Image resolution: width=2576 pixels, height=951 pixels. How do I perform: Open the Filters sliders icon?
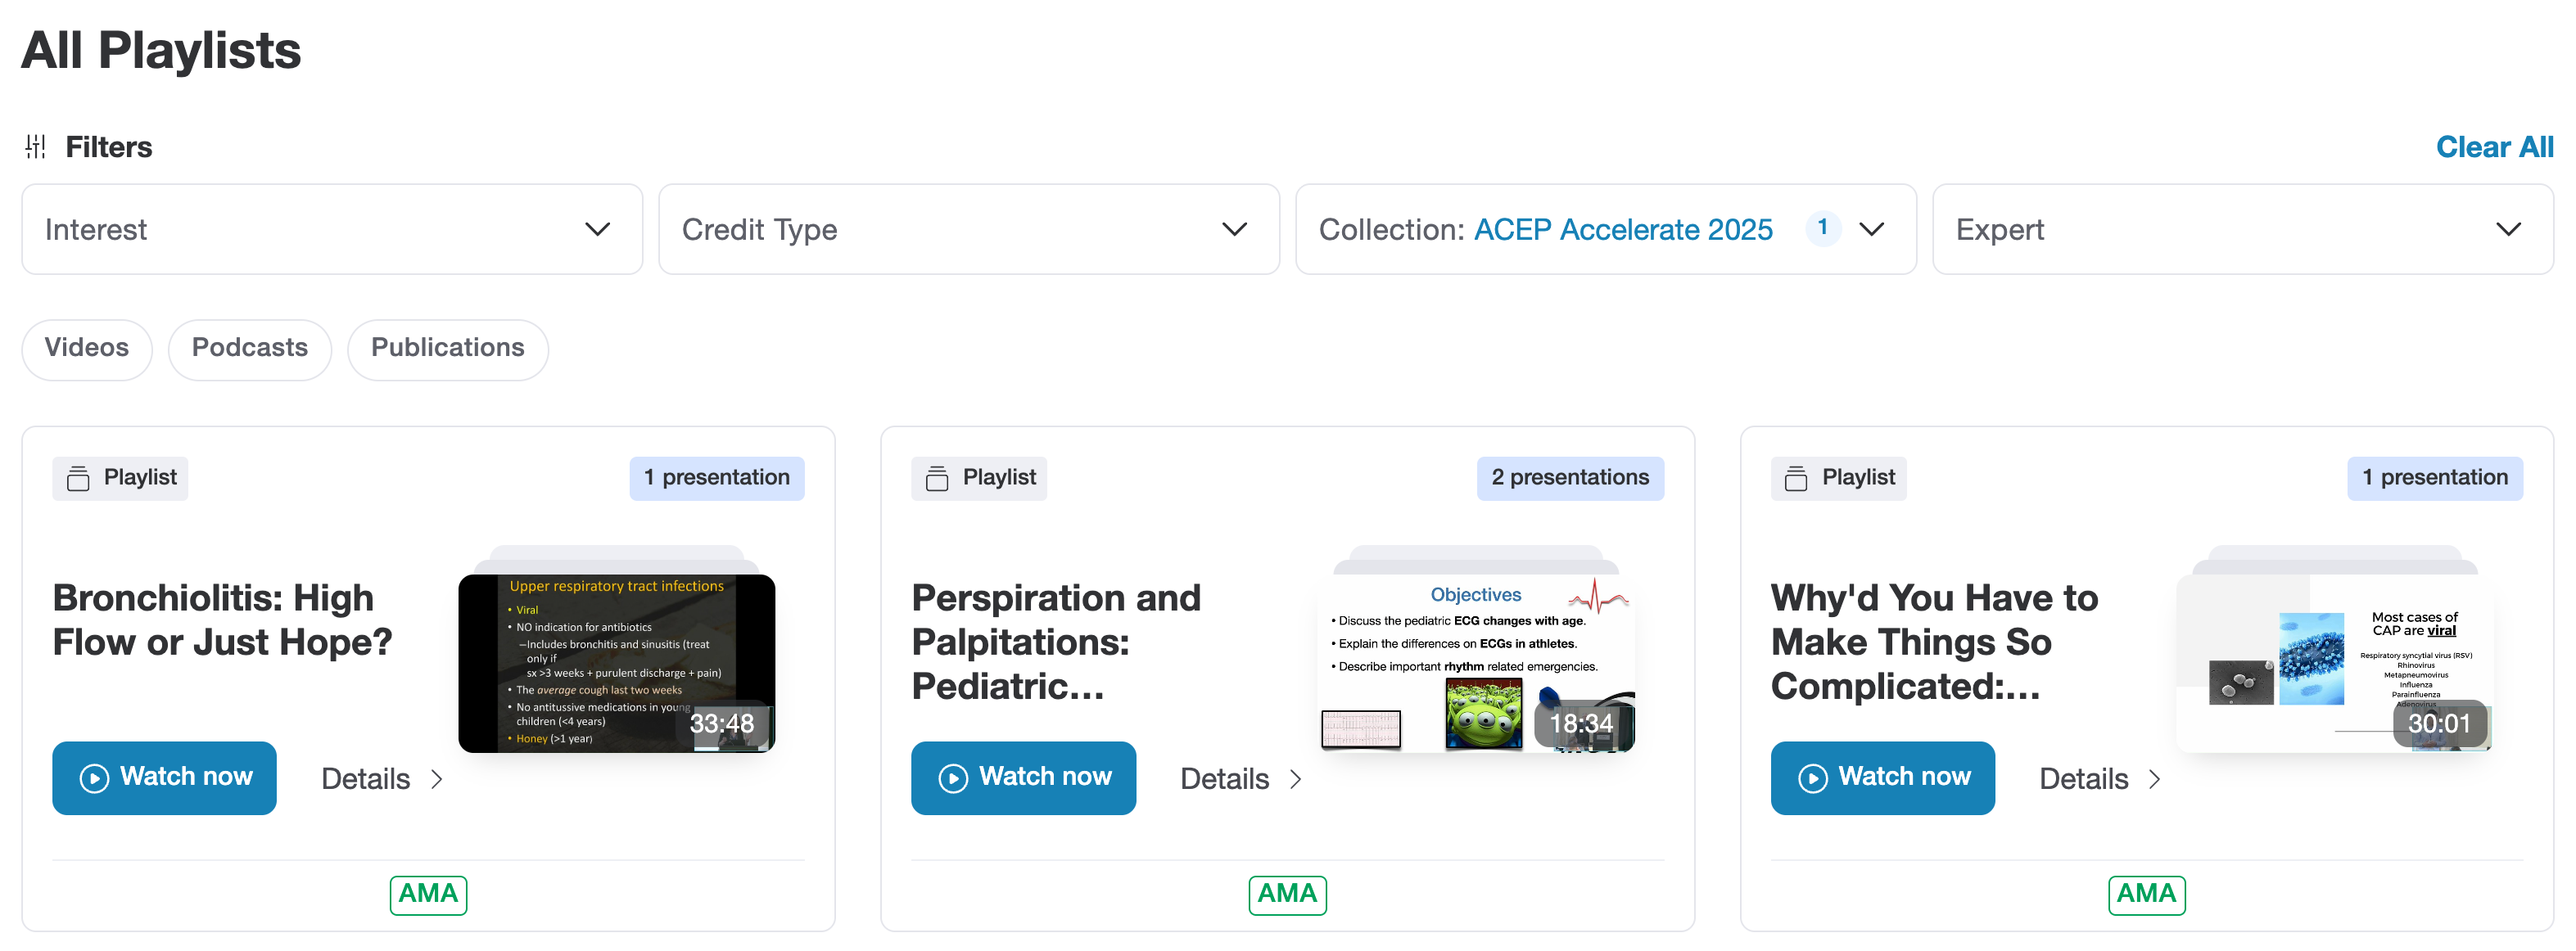point(36,146)
